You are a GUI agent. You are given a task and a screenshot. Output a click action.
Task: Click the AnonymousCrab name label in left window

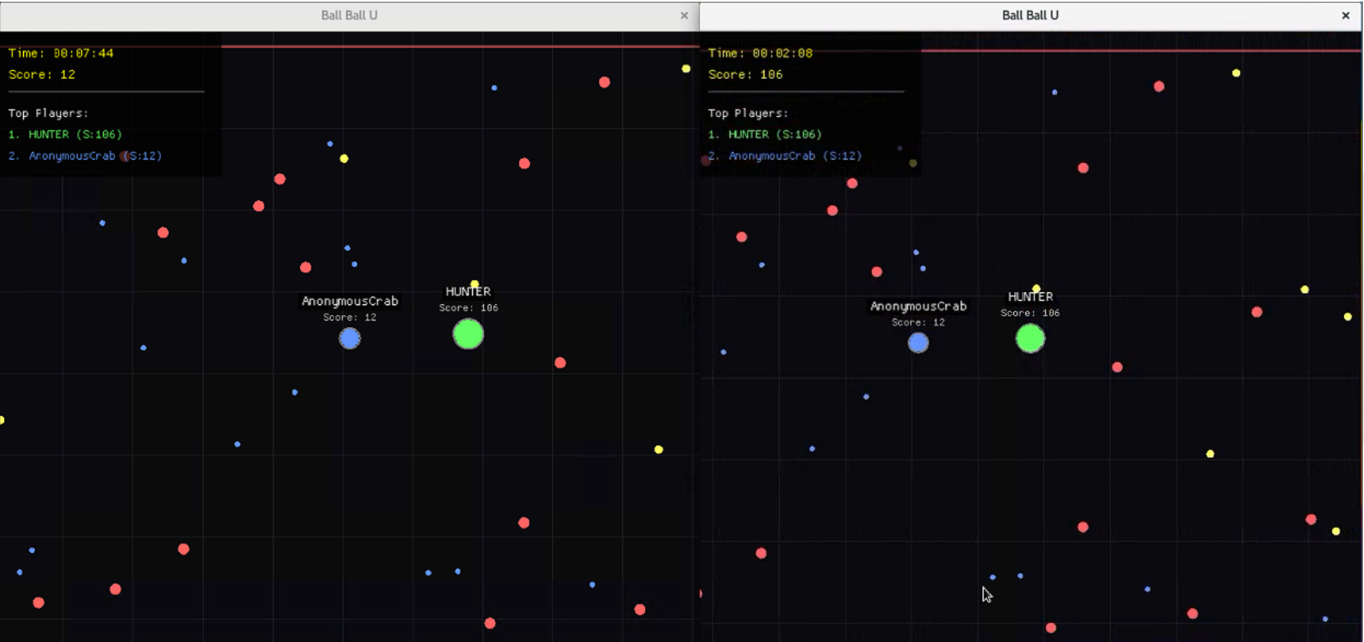[x=350, y=301]
